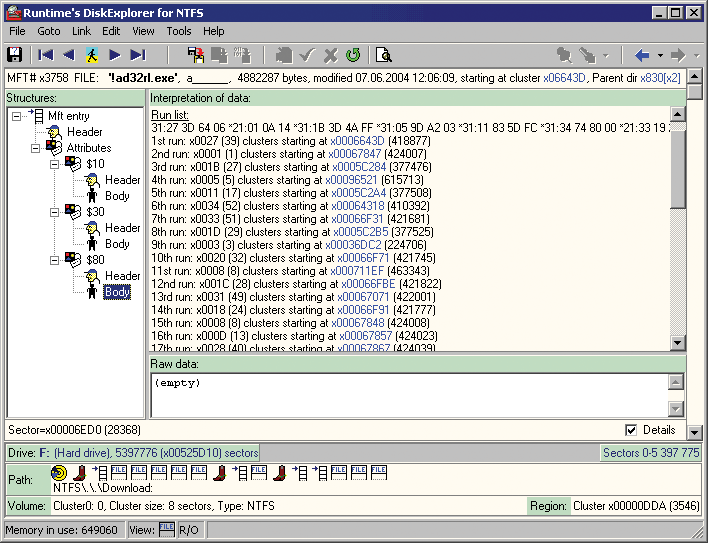708x543 pixels.
Task: Select Header under $30 attribute
Action: point(122,227)
